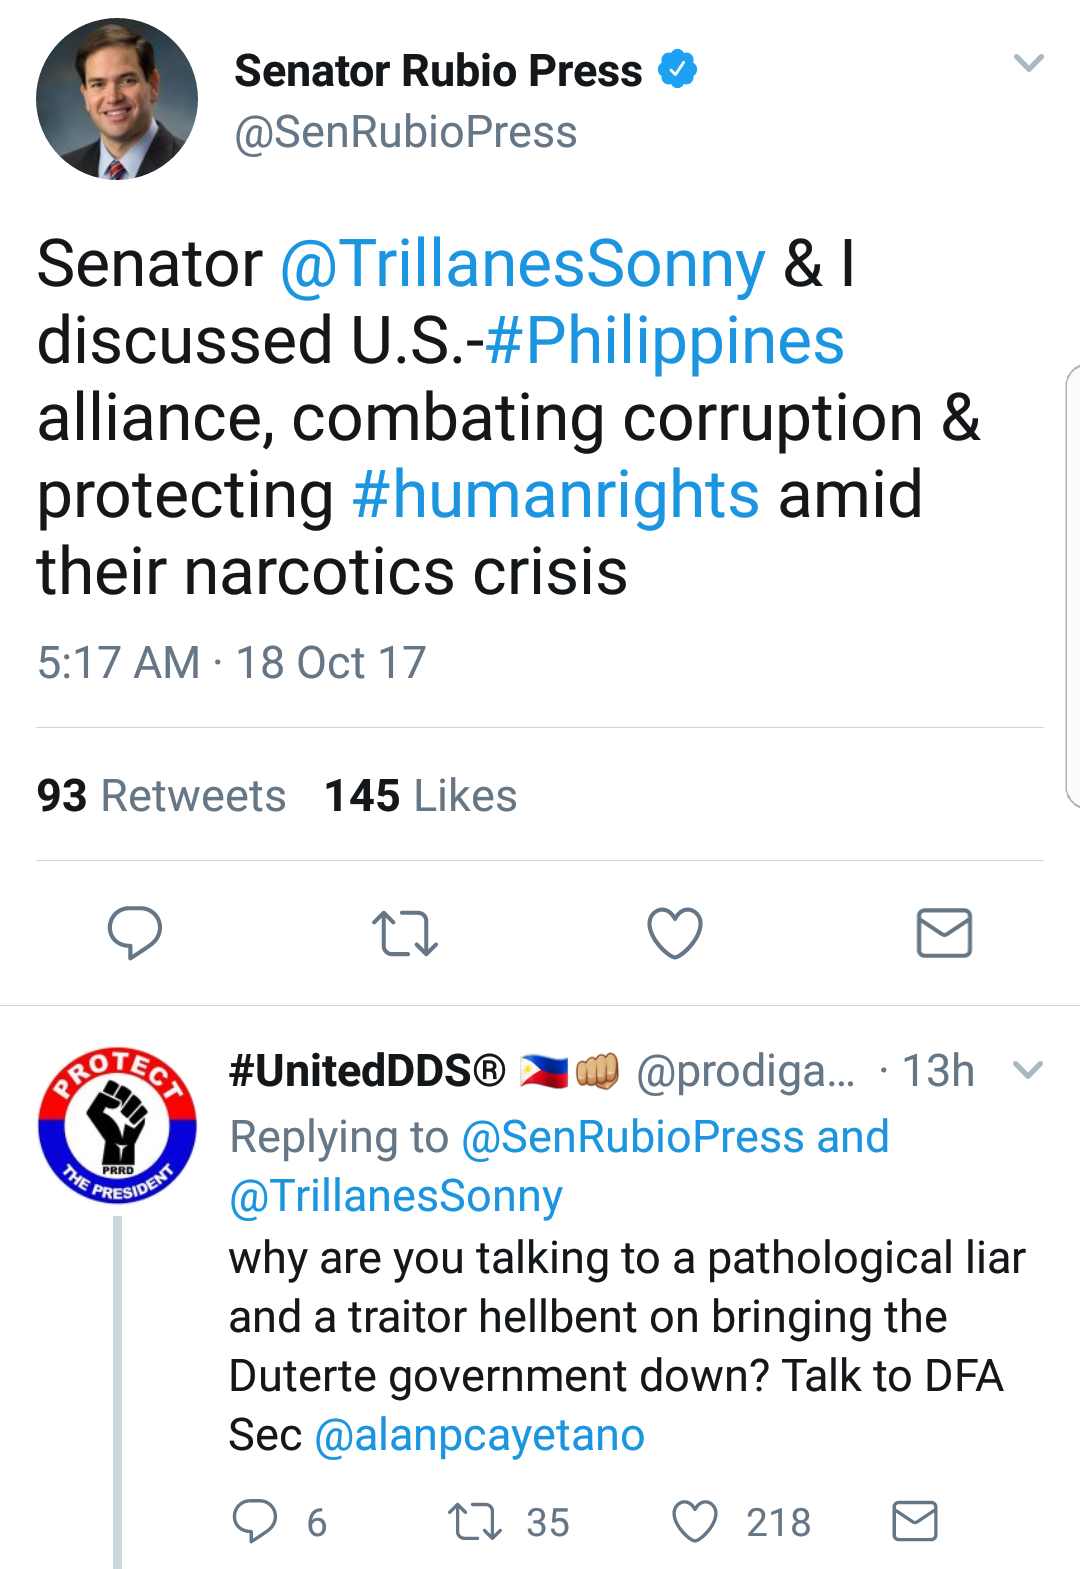Like the #UnitedDDS reply with 218 likes
Viewport: 1080px width, 1569px height.
[695, 1521]
